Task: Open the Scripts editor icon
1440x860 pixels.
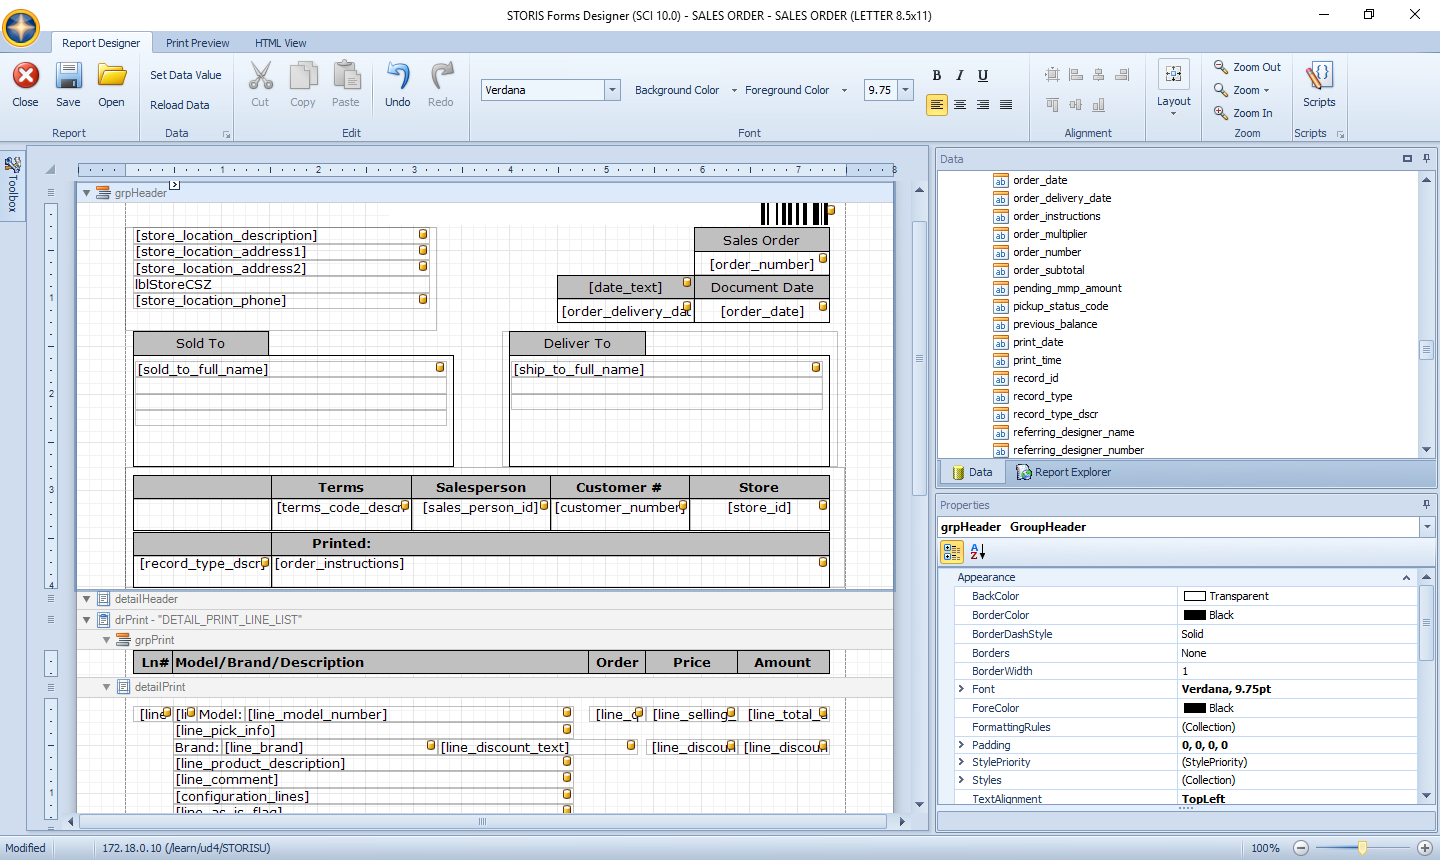Action: 1319,76
